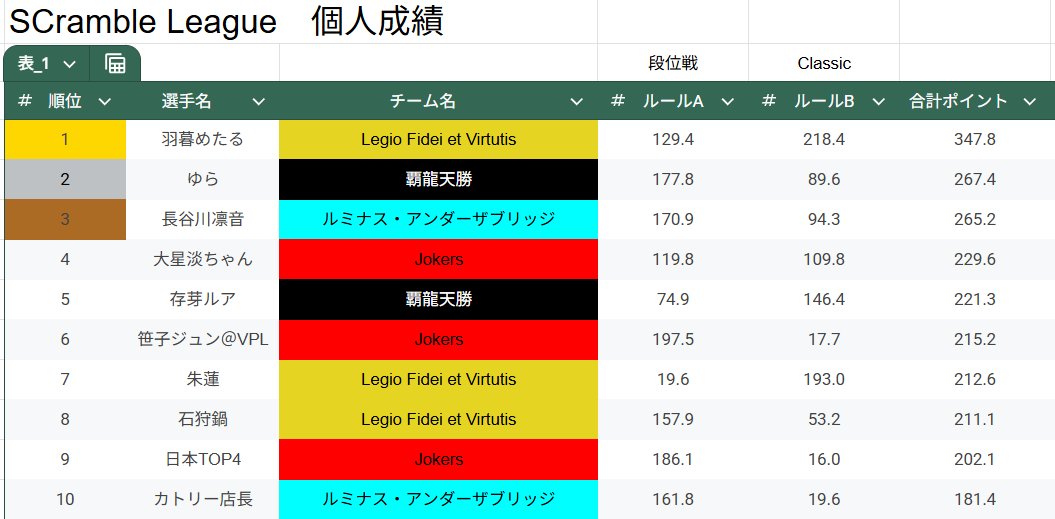Select ルールB value 146.4
Image resolution: width=1055 pixels, height=519 pixels.
click(x=824, y=299)
